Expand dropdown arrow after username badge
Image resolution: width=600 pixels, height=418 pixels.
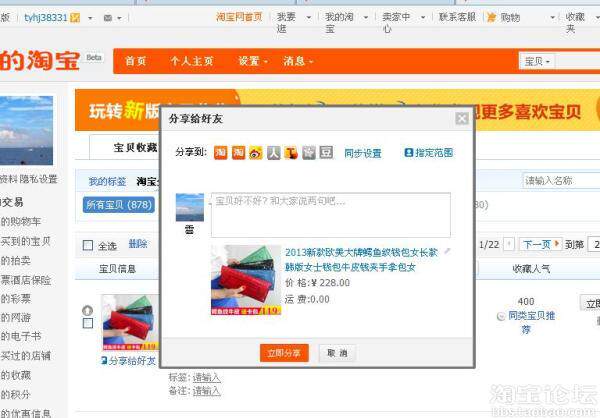[90, 18]
